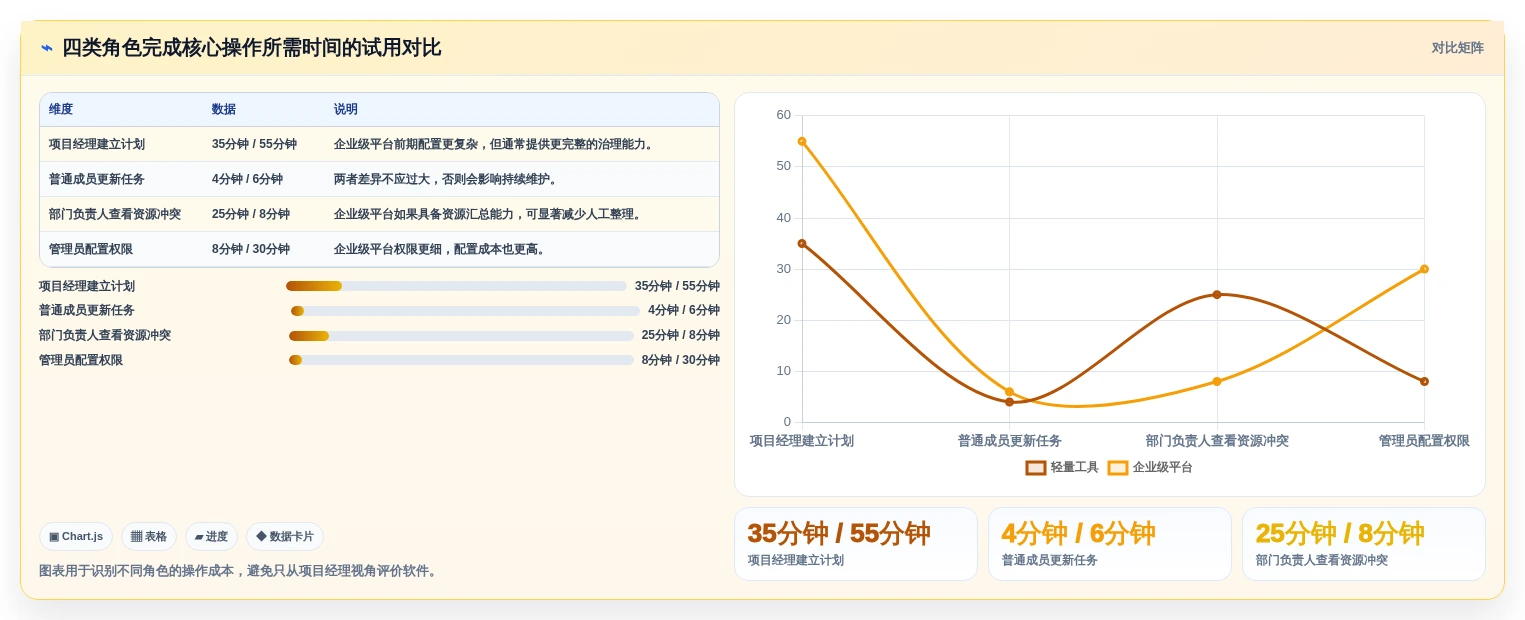Select table cell 管理员配置权限
The image size is (1525, 620).
point(91,249)
